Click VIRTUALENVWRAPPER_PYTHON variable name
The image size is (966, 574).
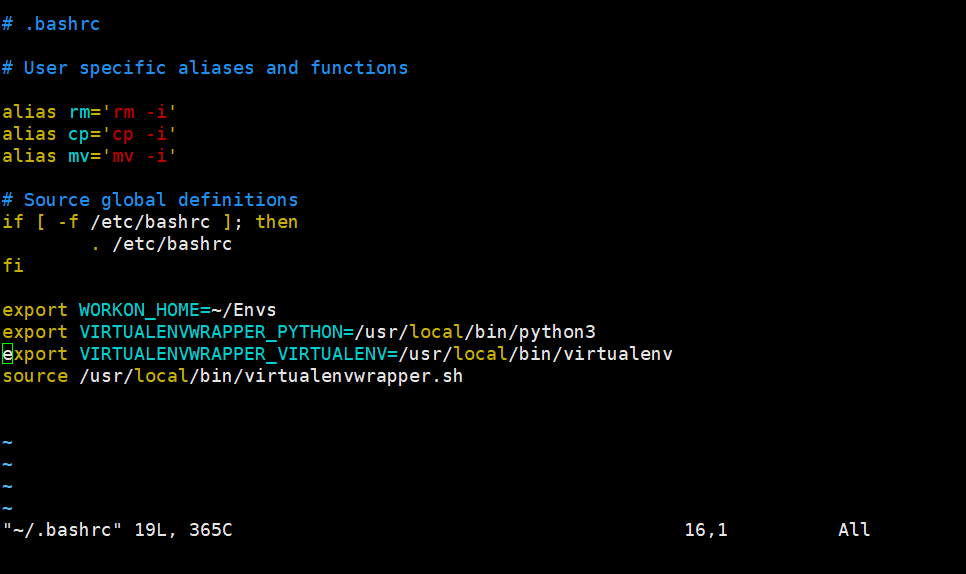(211, 333)
